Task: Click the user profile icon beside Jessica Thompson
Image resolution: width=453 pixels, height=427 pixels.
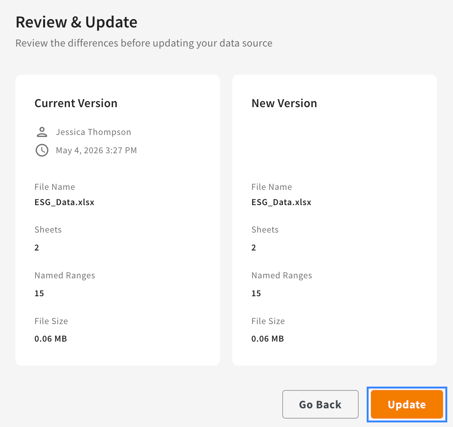Action: (42, 132)
